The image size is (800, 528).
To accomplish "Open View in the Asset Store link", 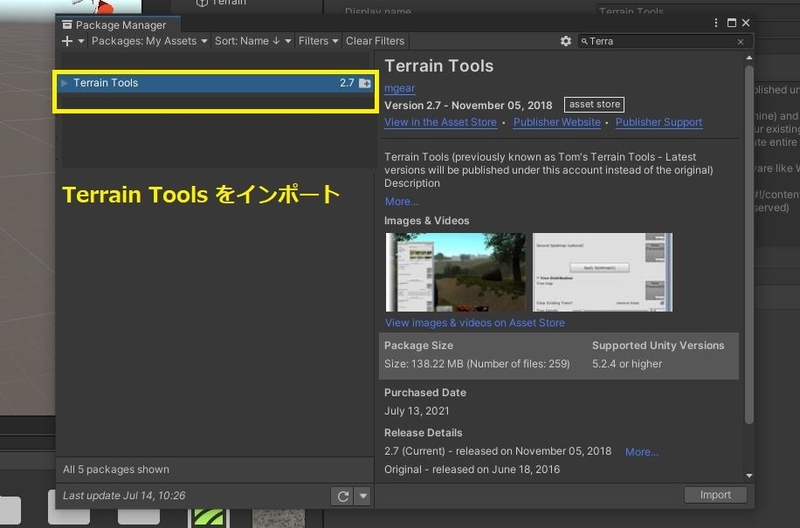I will (x=440, y=122).
